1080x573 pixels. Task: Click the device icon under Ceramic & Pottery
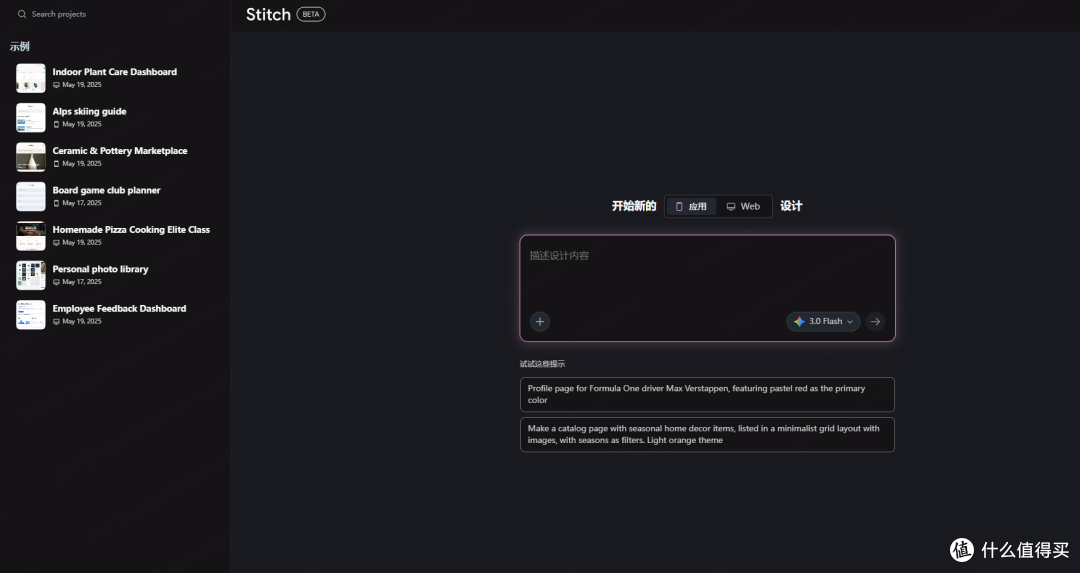[56, 164]
